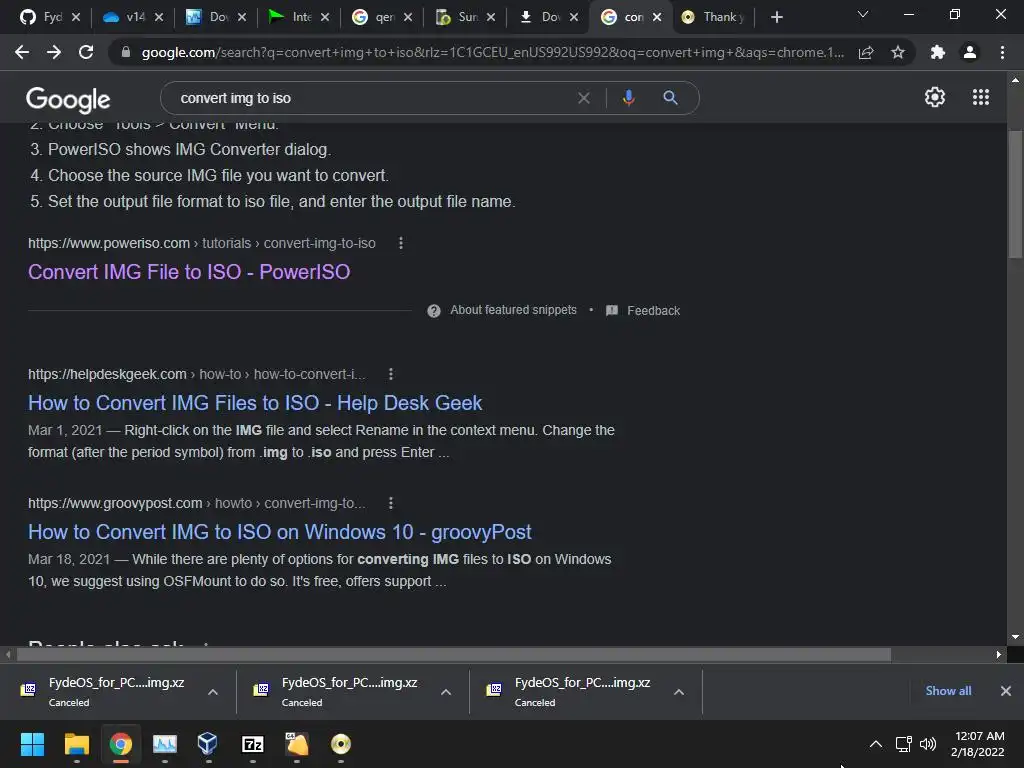The width and height of the screenshot is (1024, 768).
Task: Open Convert IMG File to ISO - PowerISO
Action: (189, 272)
